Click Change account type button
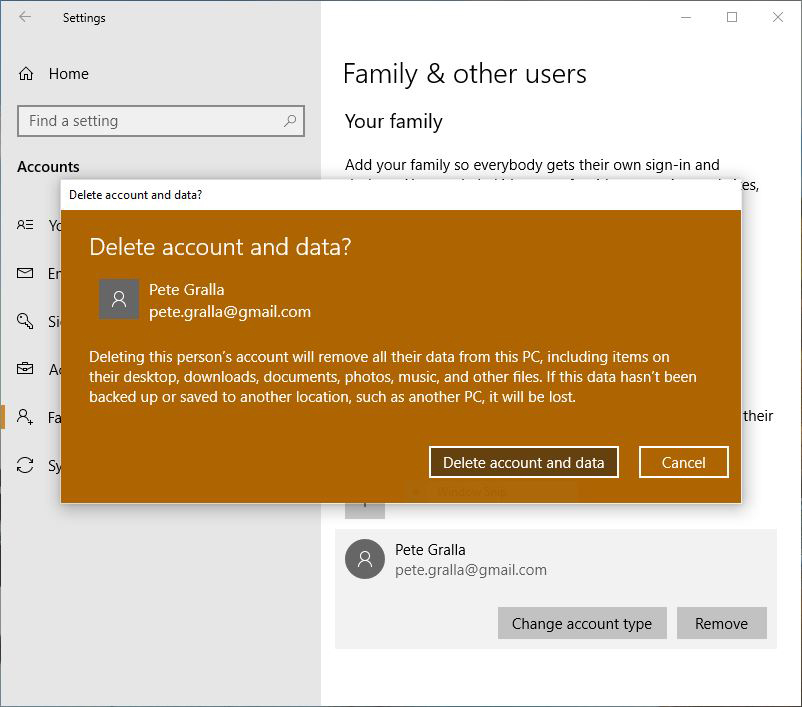 click(x=582, y=623)
